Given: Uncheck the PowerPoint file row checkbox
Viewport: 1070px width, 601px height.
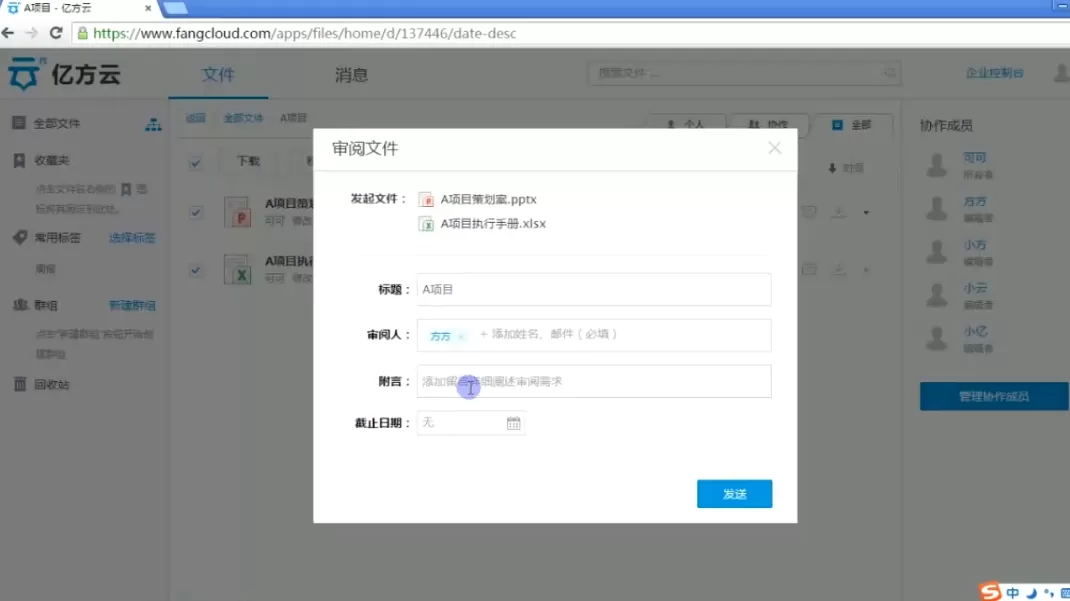Looking at the screenshot, I should point(195,212).
